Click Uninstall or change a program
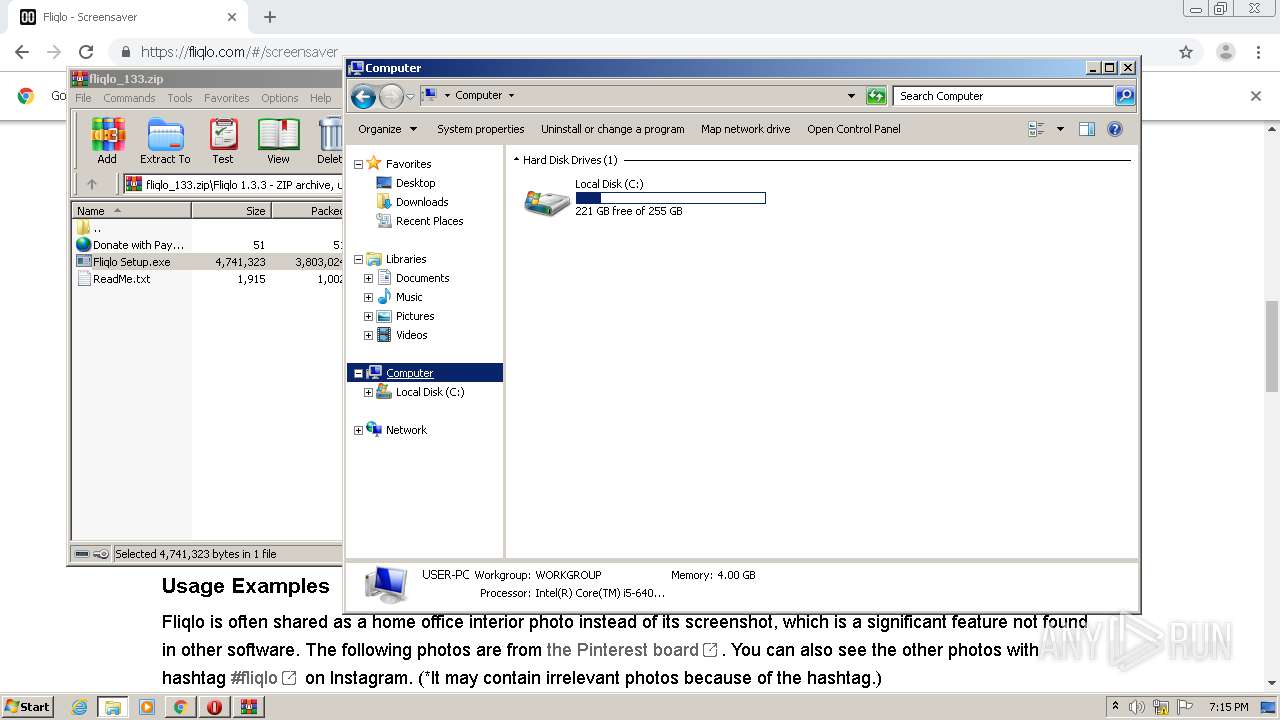The image size is (1280, 720). (613, 129)
